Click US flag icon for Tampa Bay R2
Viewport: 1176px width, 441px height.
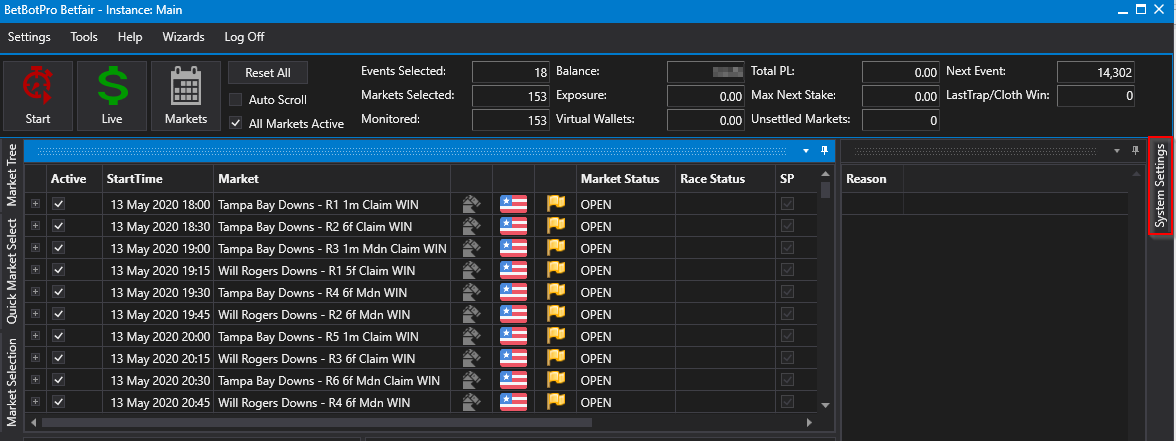click(x=514, y=226)
